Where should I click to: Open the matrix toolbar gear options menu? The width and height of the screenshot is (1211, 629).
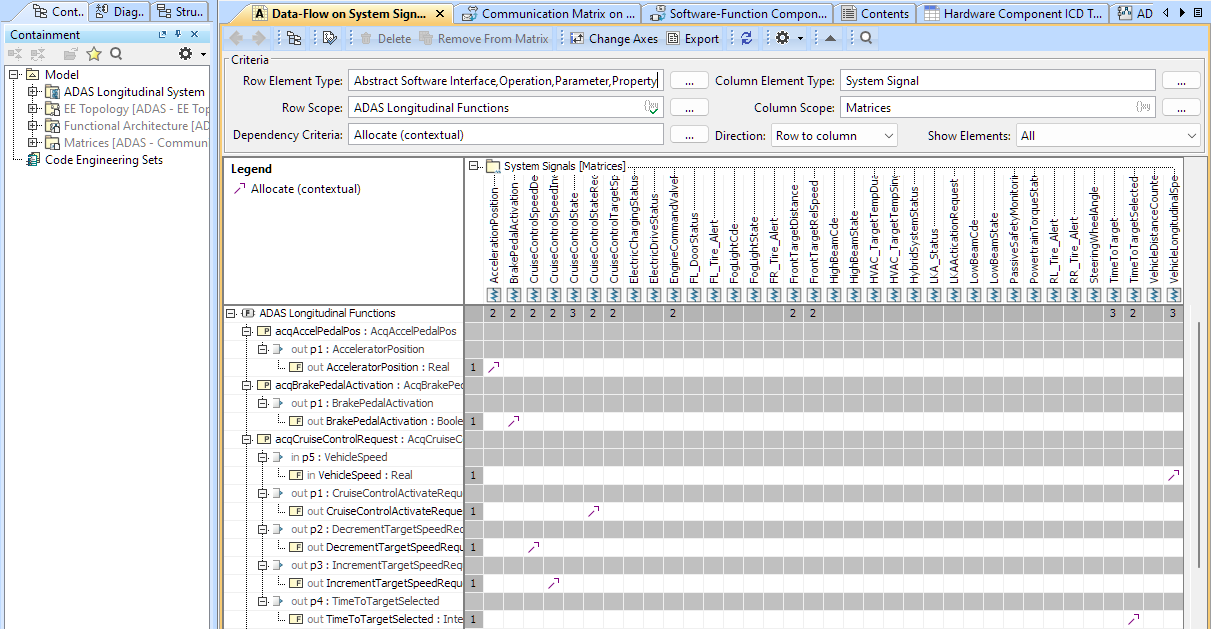pyautogui.click(x=783, y=38)
